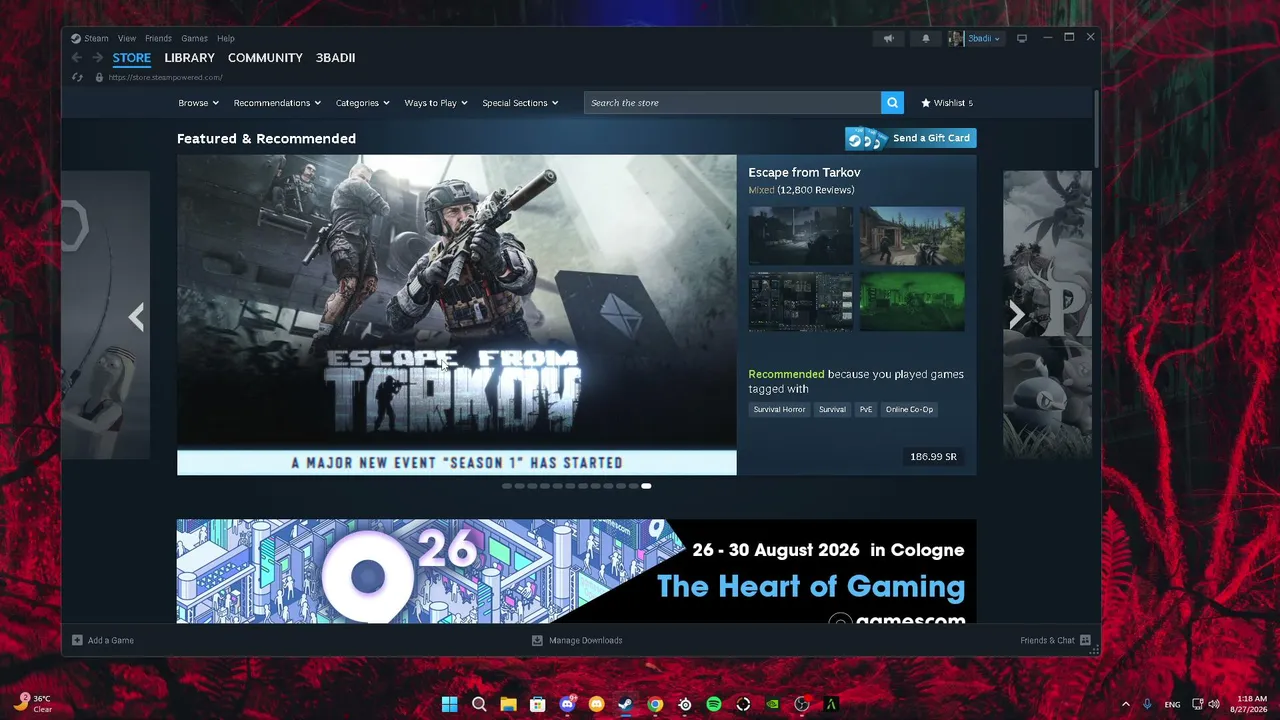Open the Escape from Tarkov title link
This screenshot has width=1280, height=720.
(x=804, y=172)
